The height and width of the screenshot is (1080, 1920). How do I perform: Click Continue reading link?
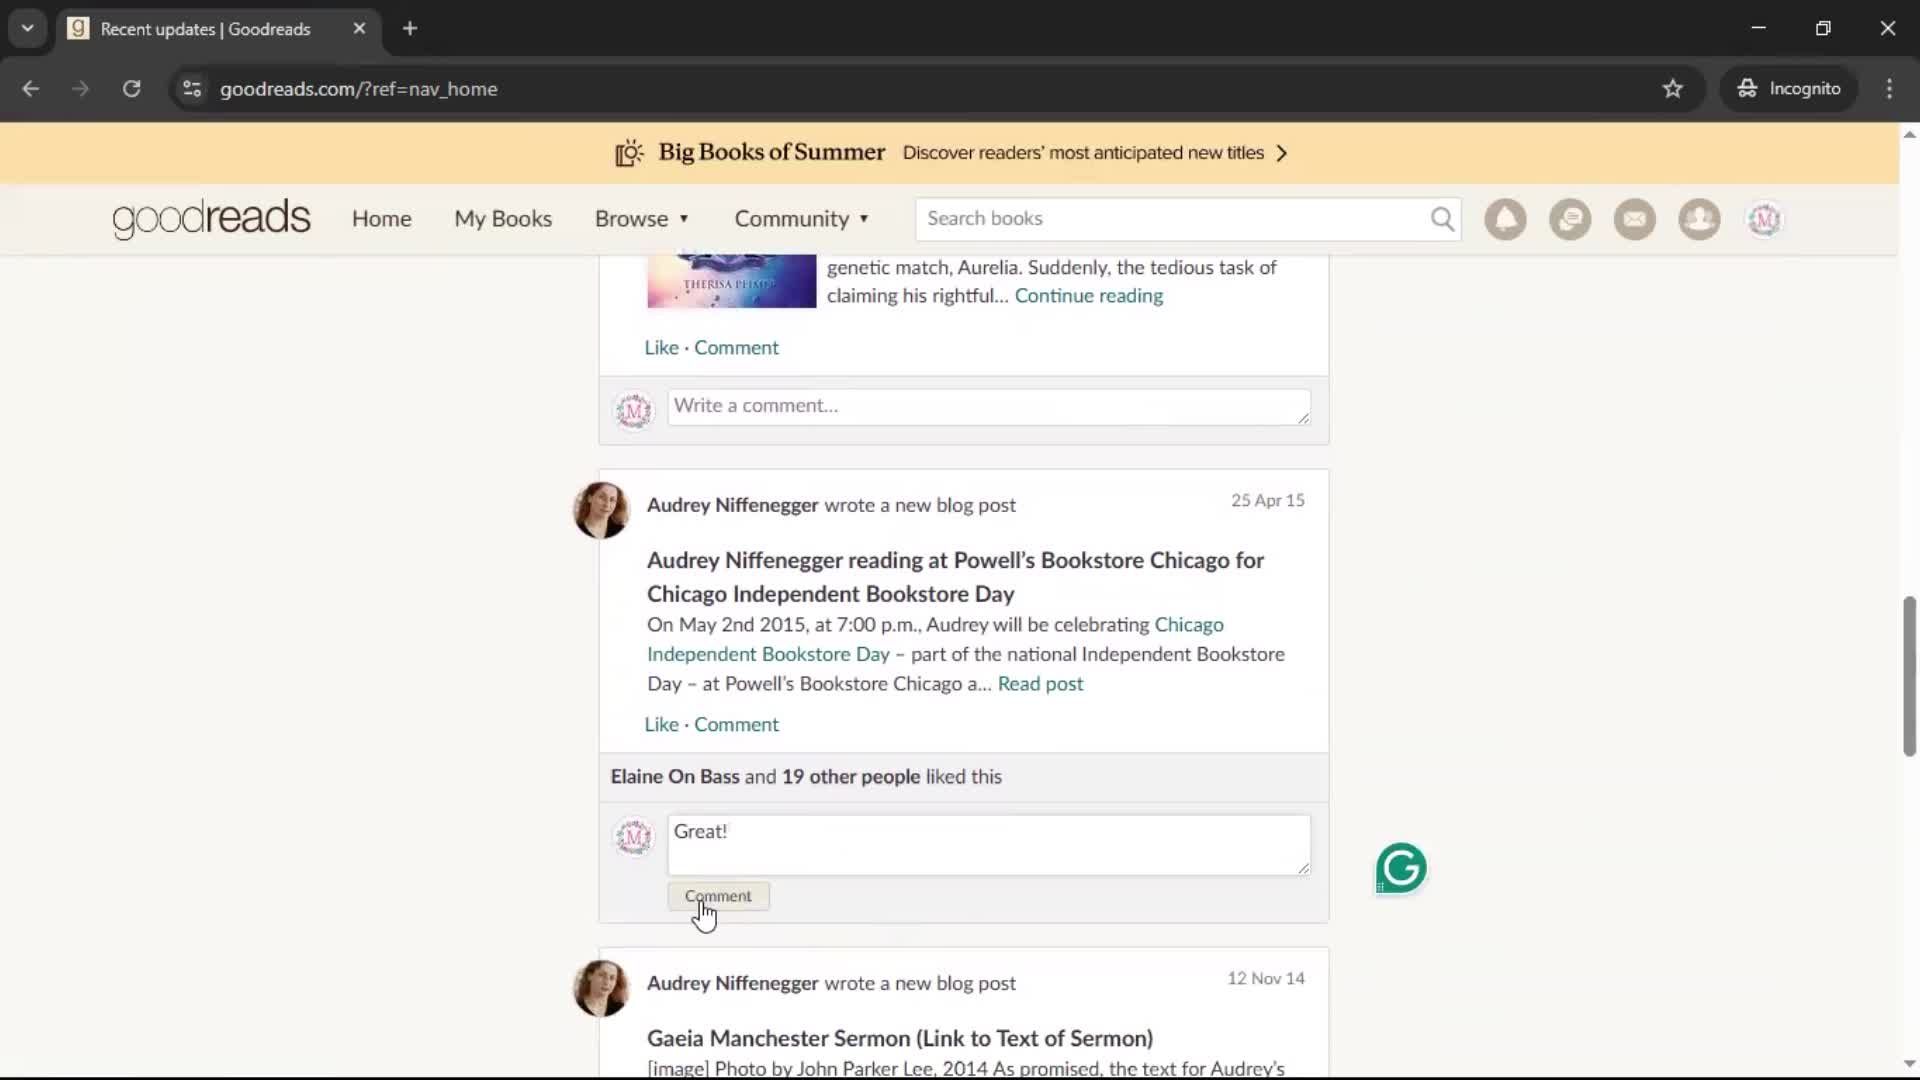click(1089, 296)
